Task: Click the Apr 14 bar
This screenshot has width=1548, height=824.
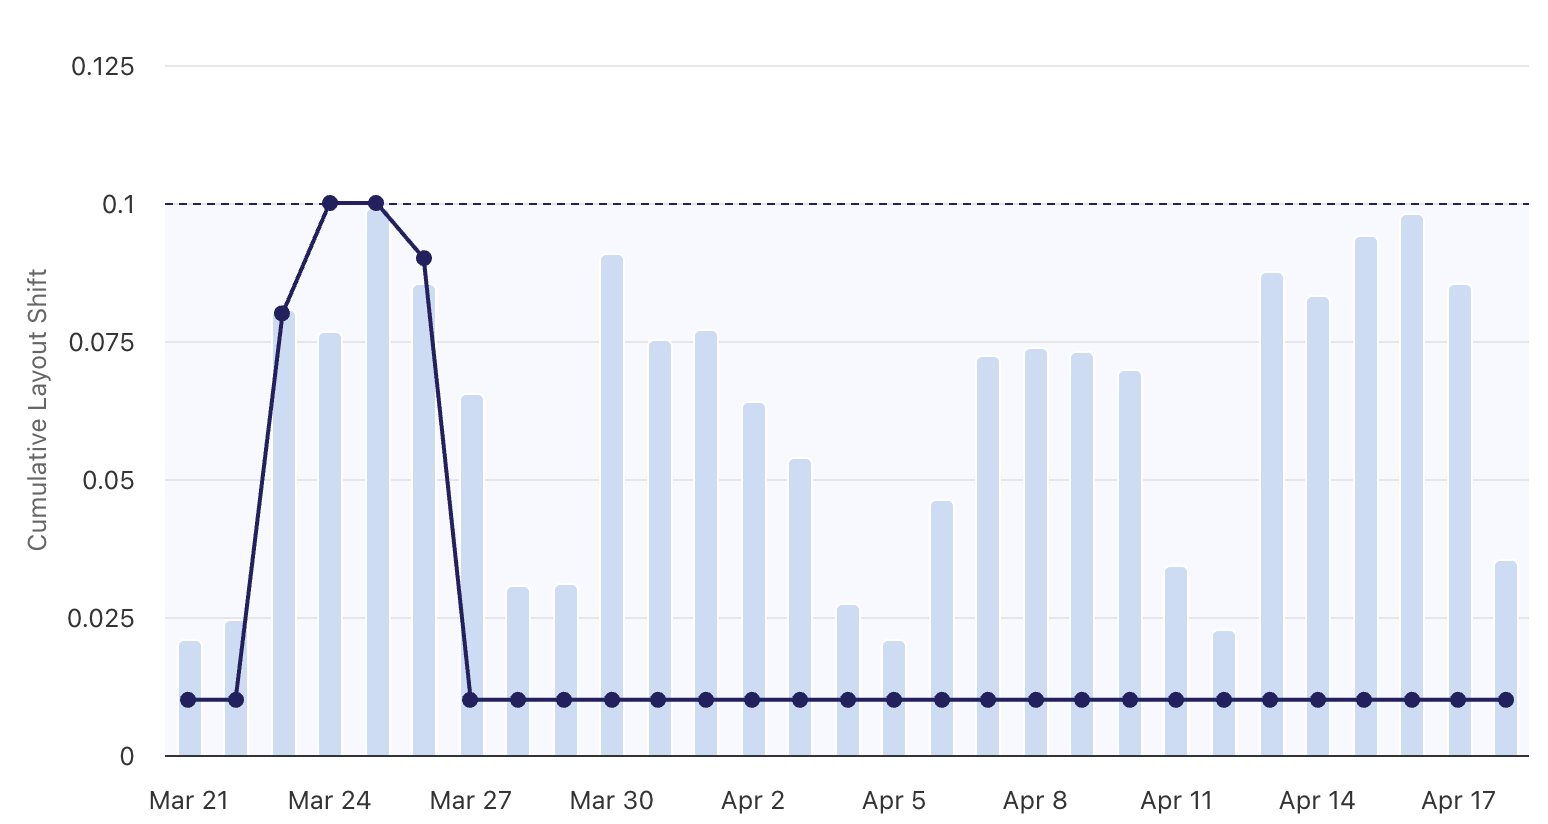Action: click(x=1318, y=500)
